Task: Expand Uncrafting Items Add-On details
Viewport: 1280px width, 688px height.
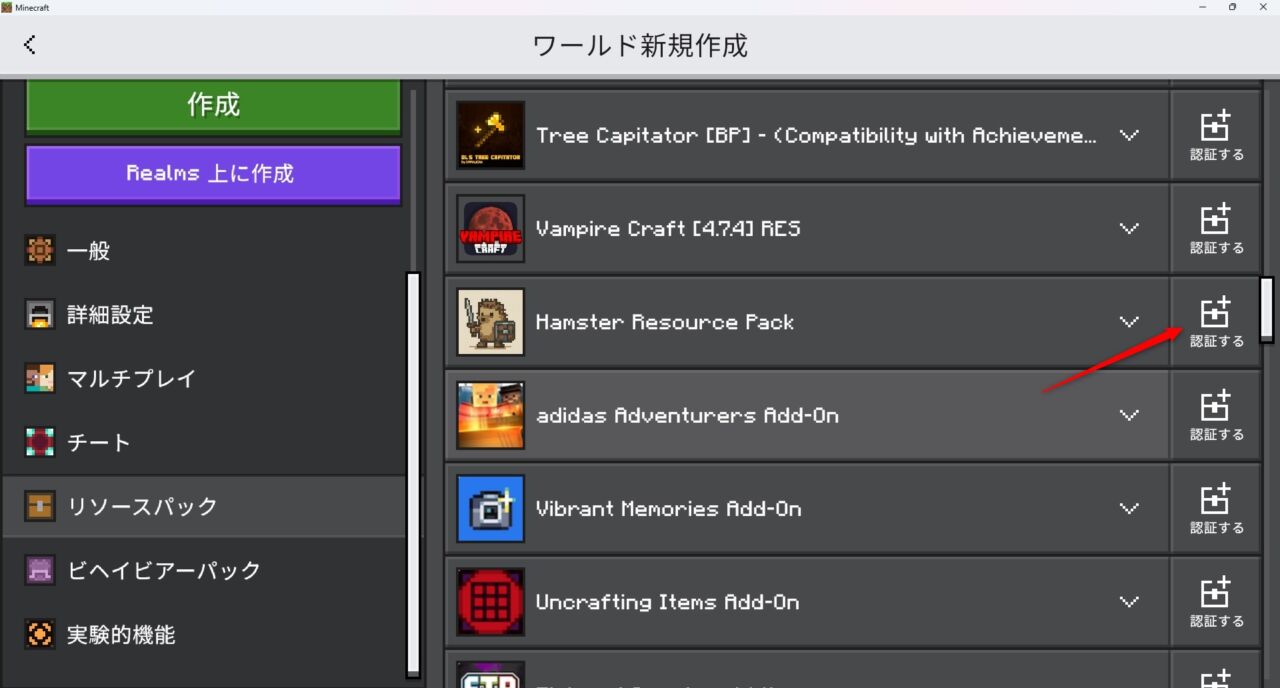Action: click(x=1129, y=602)
